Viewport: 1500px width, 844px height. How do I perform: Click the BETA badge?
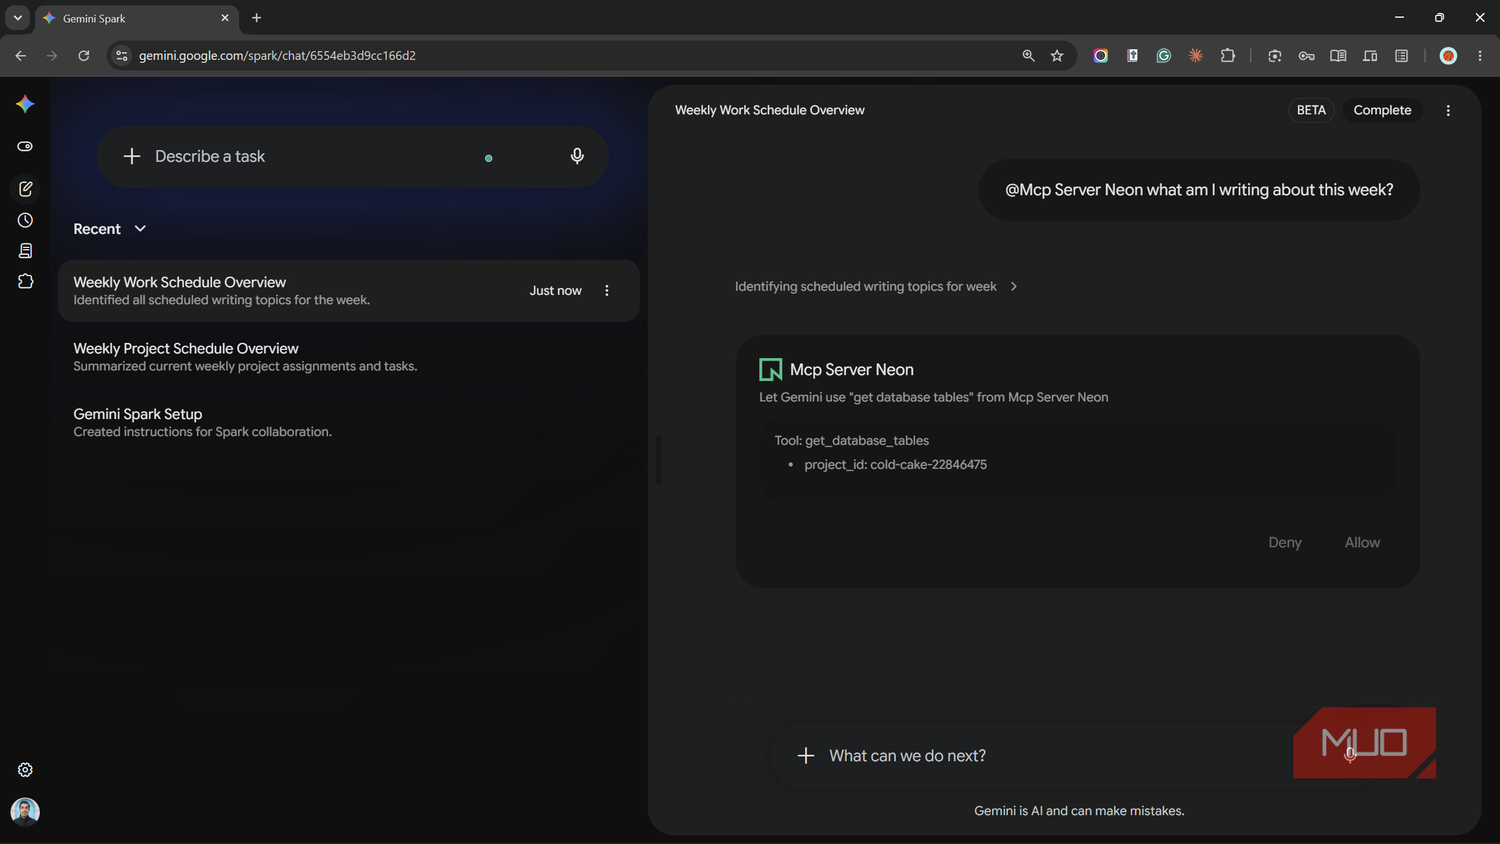1311,111
